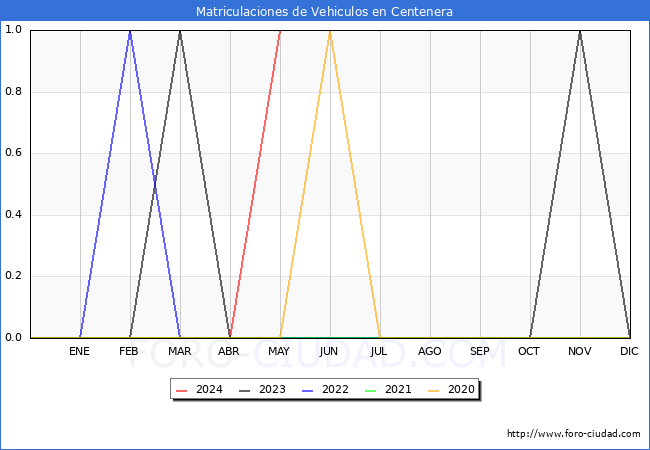Click the SEP month axis label
This screenshot has height=450, width=650.
click(x=480, y=351)
